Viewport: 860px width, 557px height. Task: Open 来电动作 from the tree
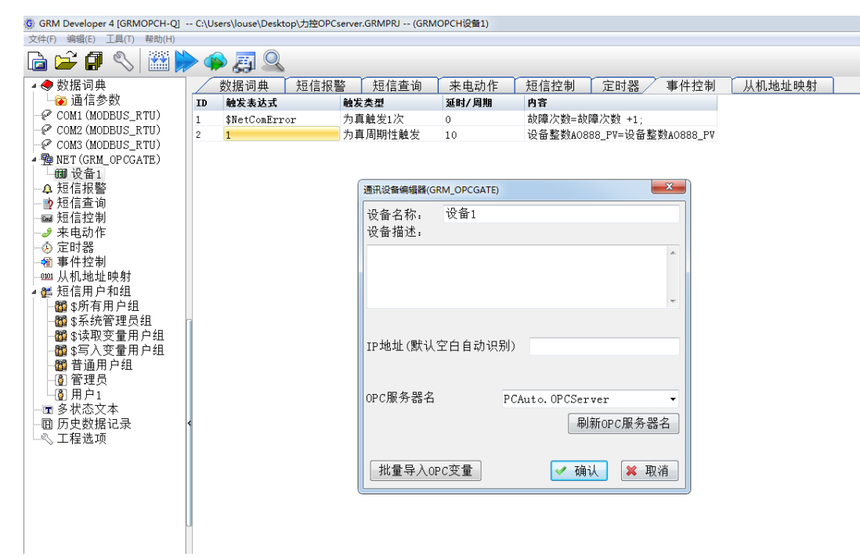81,232
